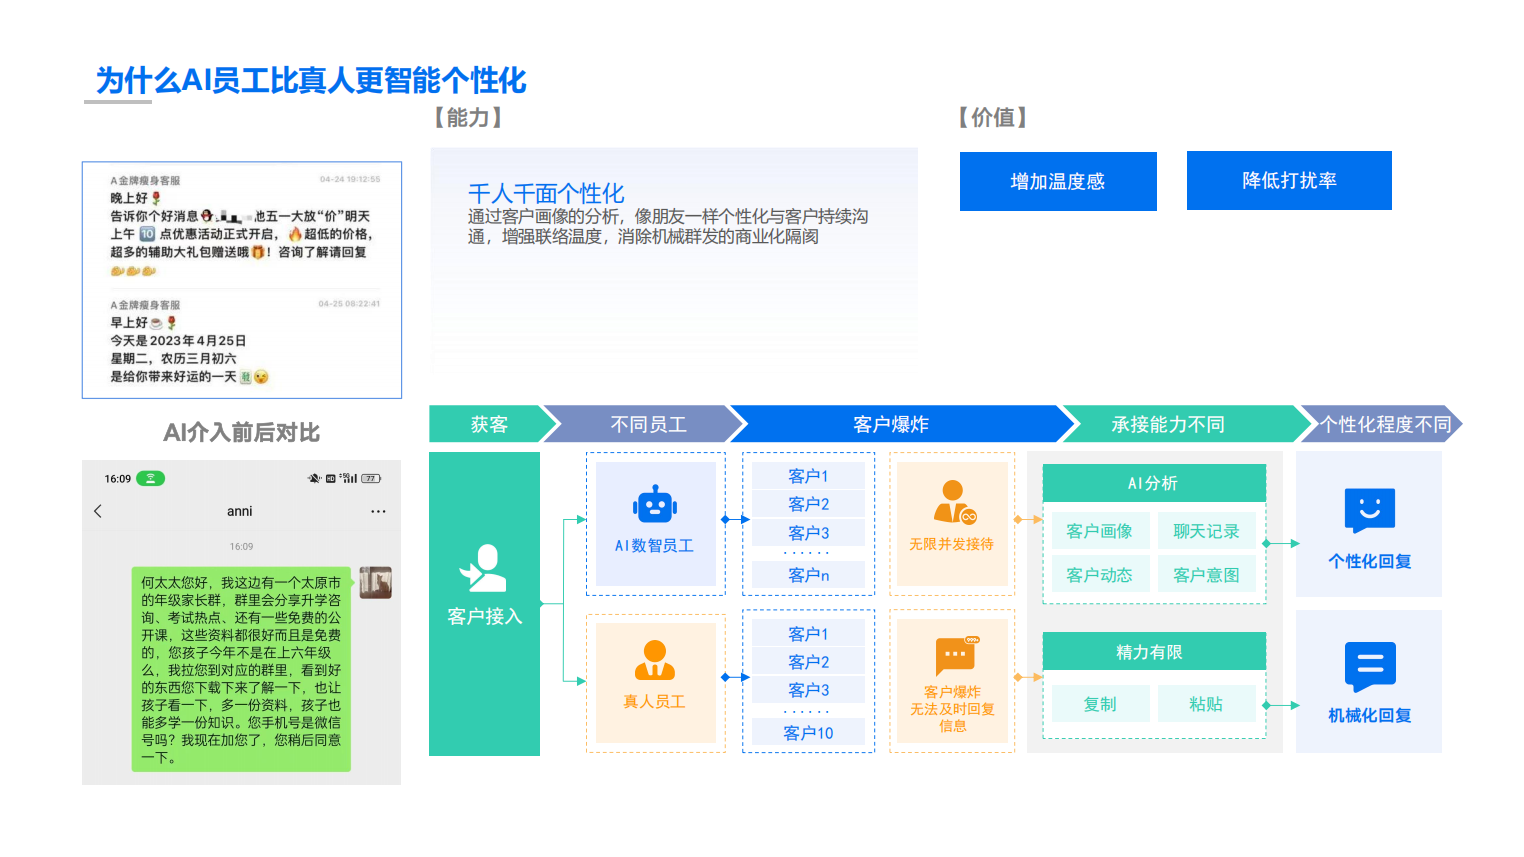Click the 个性化回复 smiley chat icon
Image resolution: width=1524 pixels, height=857 pixels.
pos(1368,508)
